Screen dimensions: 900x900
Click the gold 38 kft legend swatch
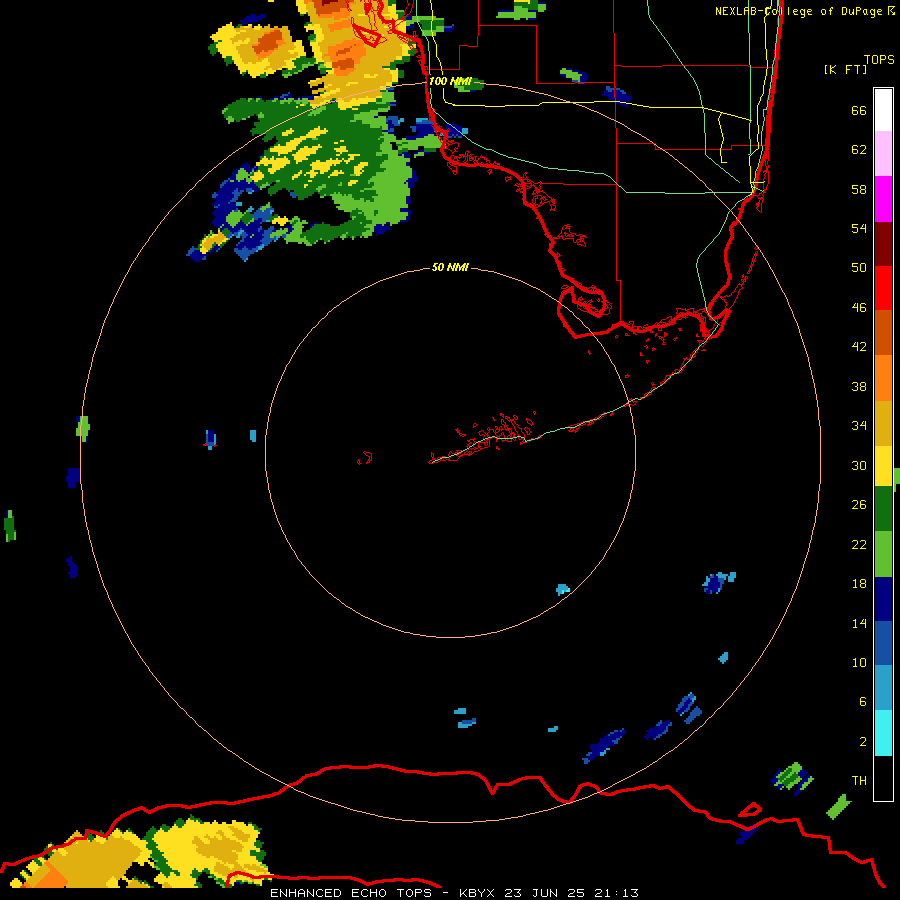[x=883, y=423]
